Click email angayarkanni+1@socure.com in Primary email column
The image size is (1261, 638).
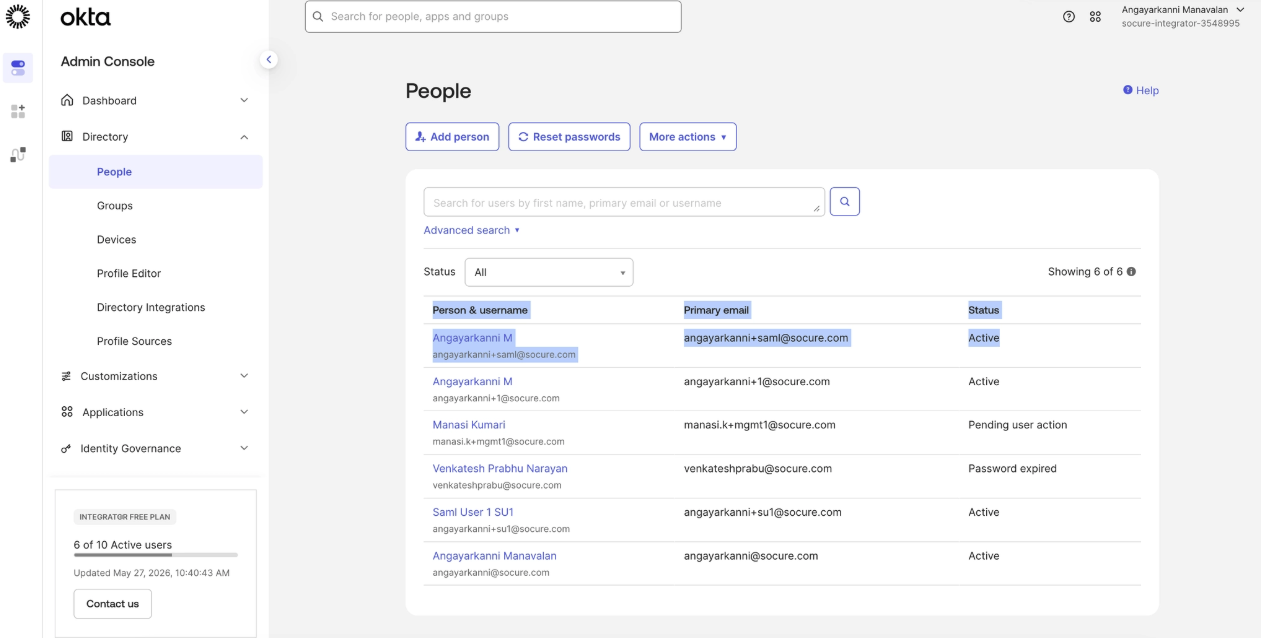tap(757, 381)
